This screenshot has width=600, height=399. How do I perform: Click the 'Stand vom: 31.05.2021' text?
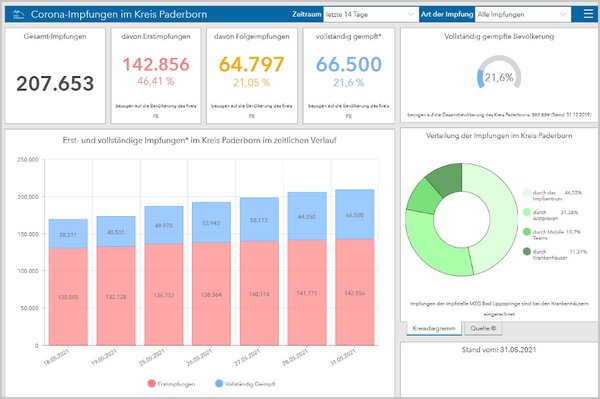(499, 350)
